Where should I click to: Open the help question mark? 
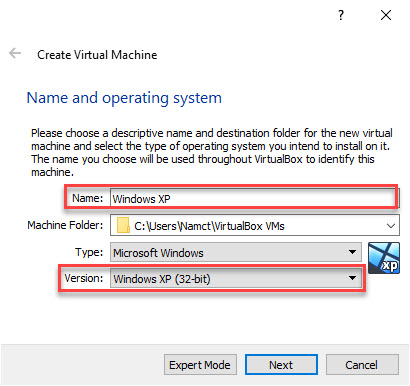(341, 15)
